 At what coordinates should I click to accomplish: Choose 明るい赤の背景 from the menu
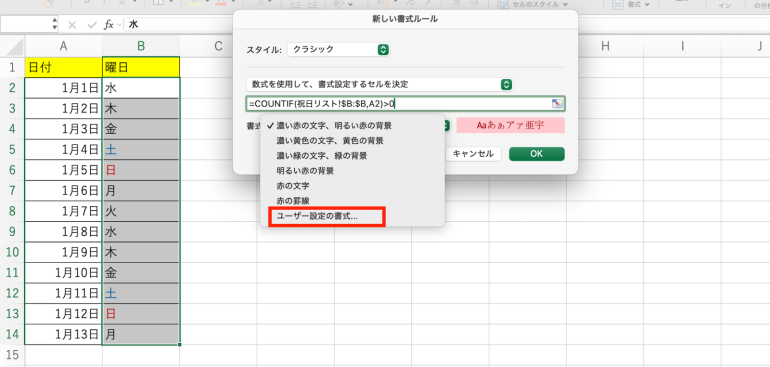click(305, 171)
